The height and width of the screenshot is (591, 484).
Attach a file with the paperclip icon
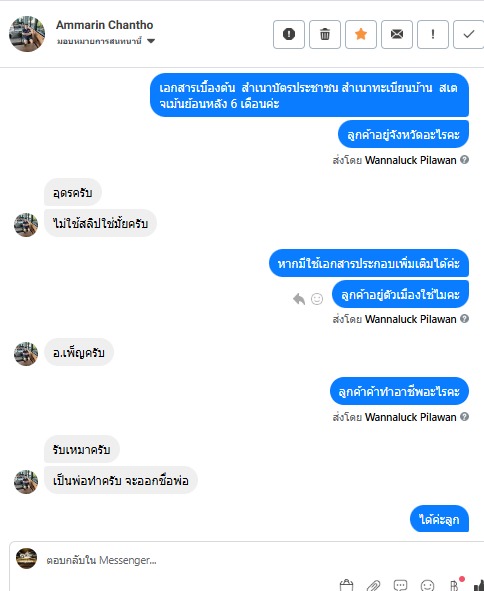click(x=373, y=585)
